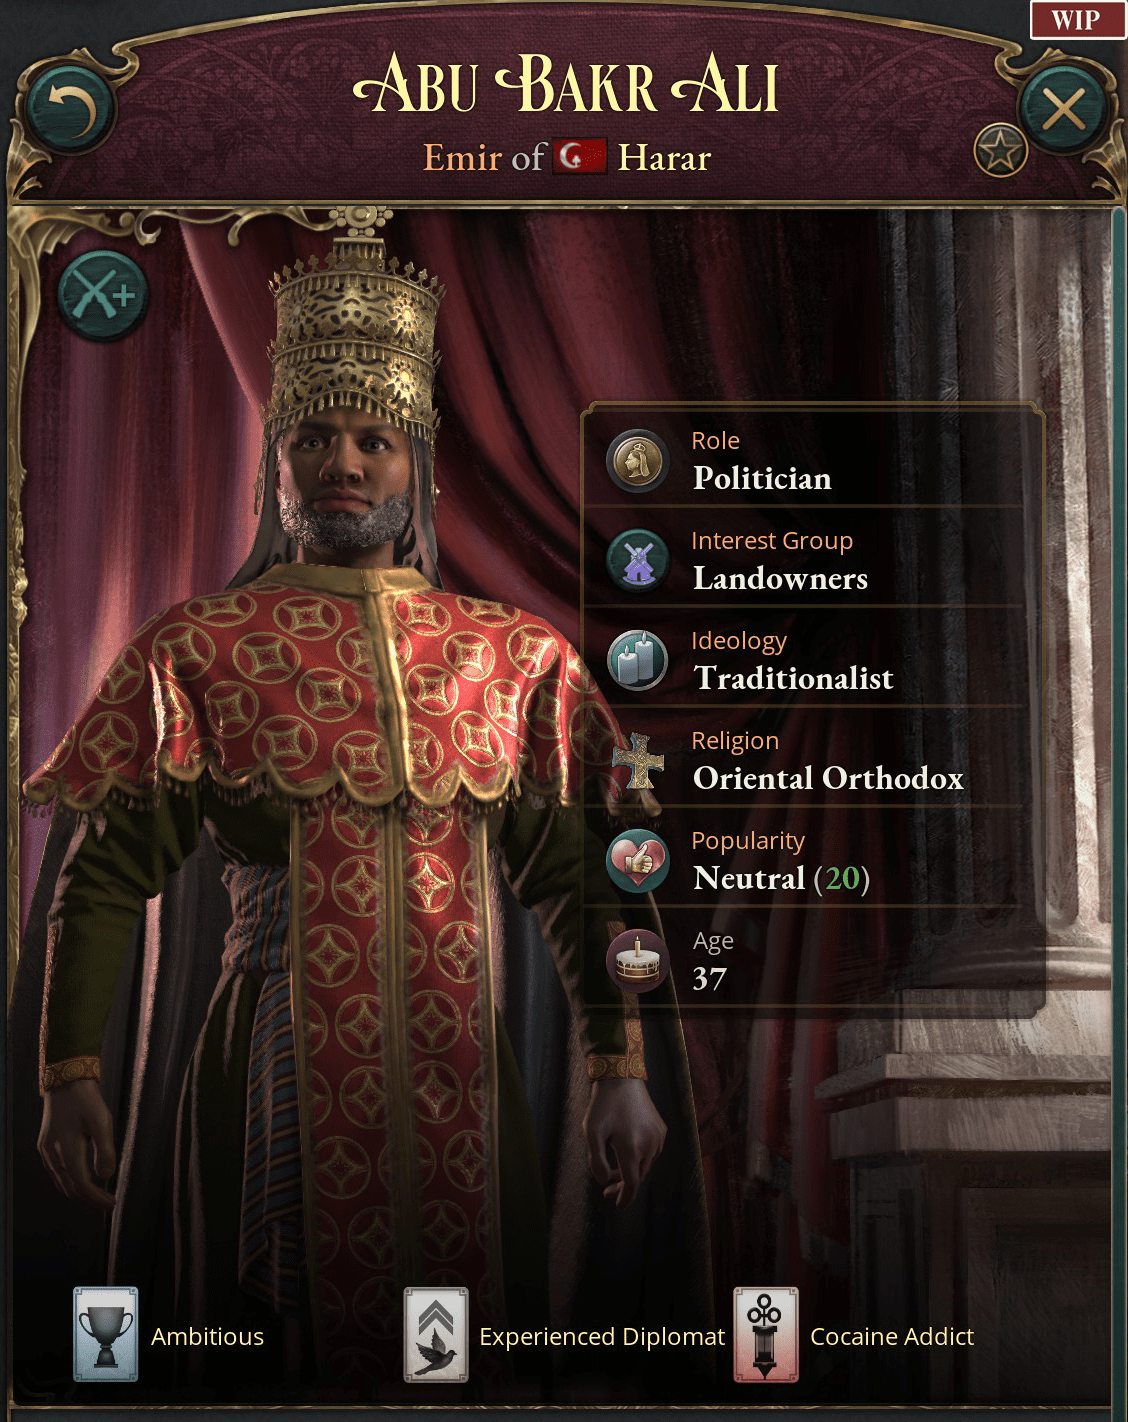Click the Oriental Orthodox religion text
Image resolution: width=1128 pixels, height=1422 pixels.
click(x=828, y=778)
